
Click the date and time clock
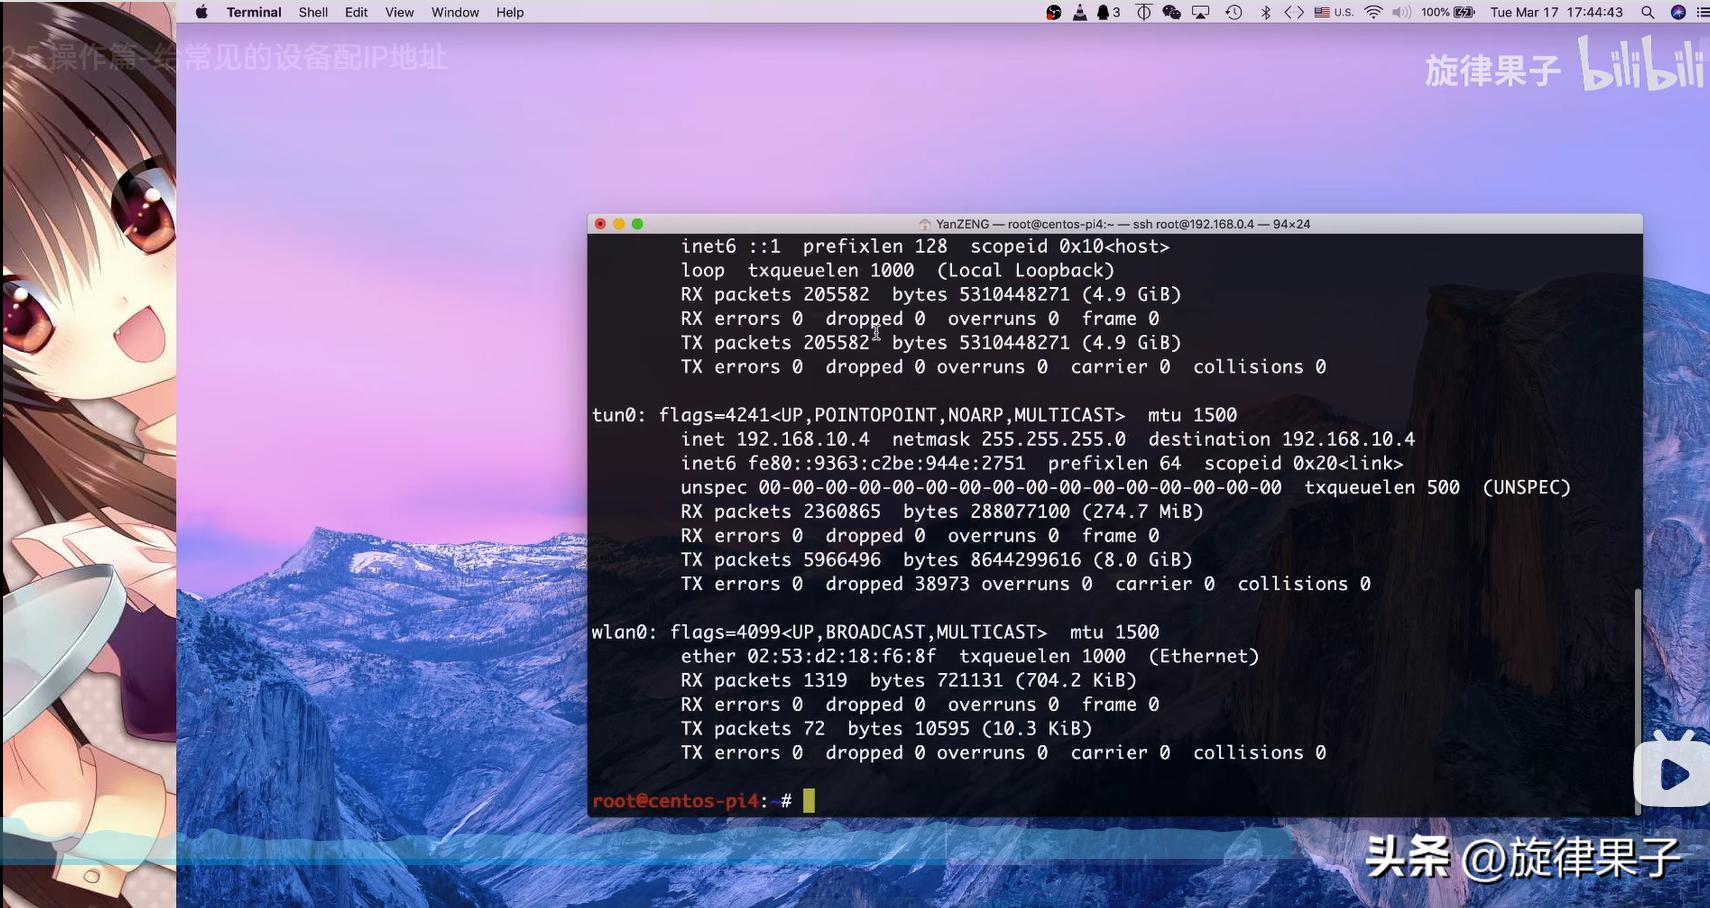click(1556, 12)
